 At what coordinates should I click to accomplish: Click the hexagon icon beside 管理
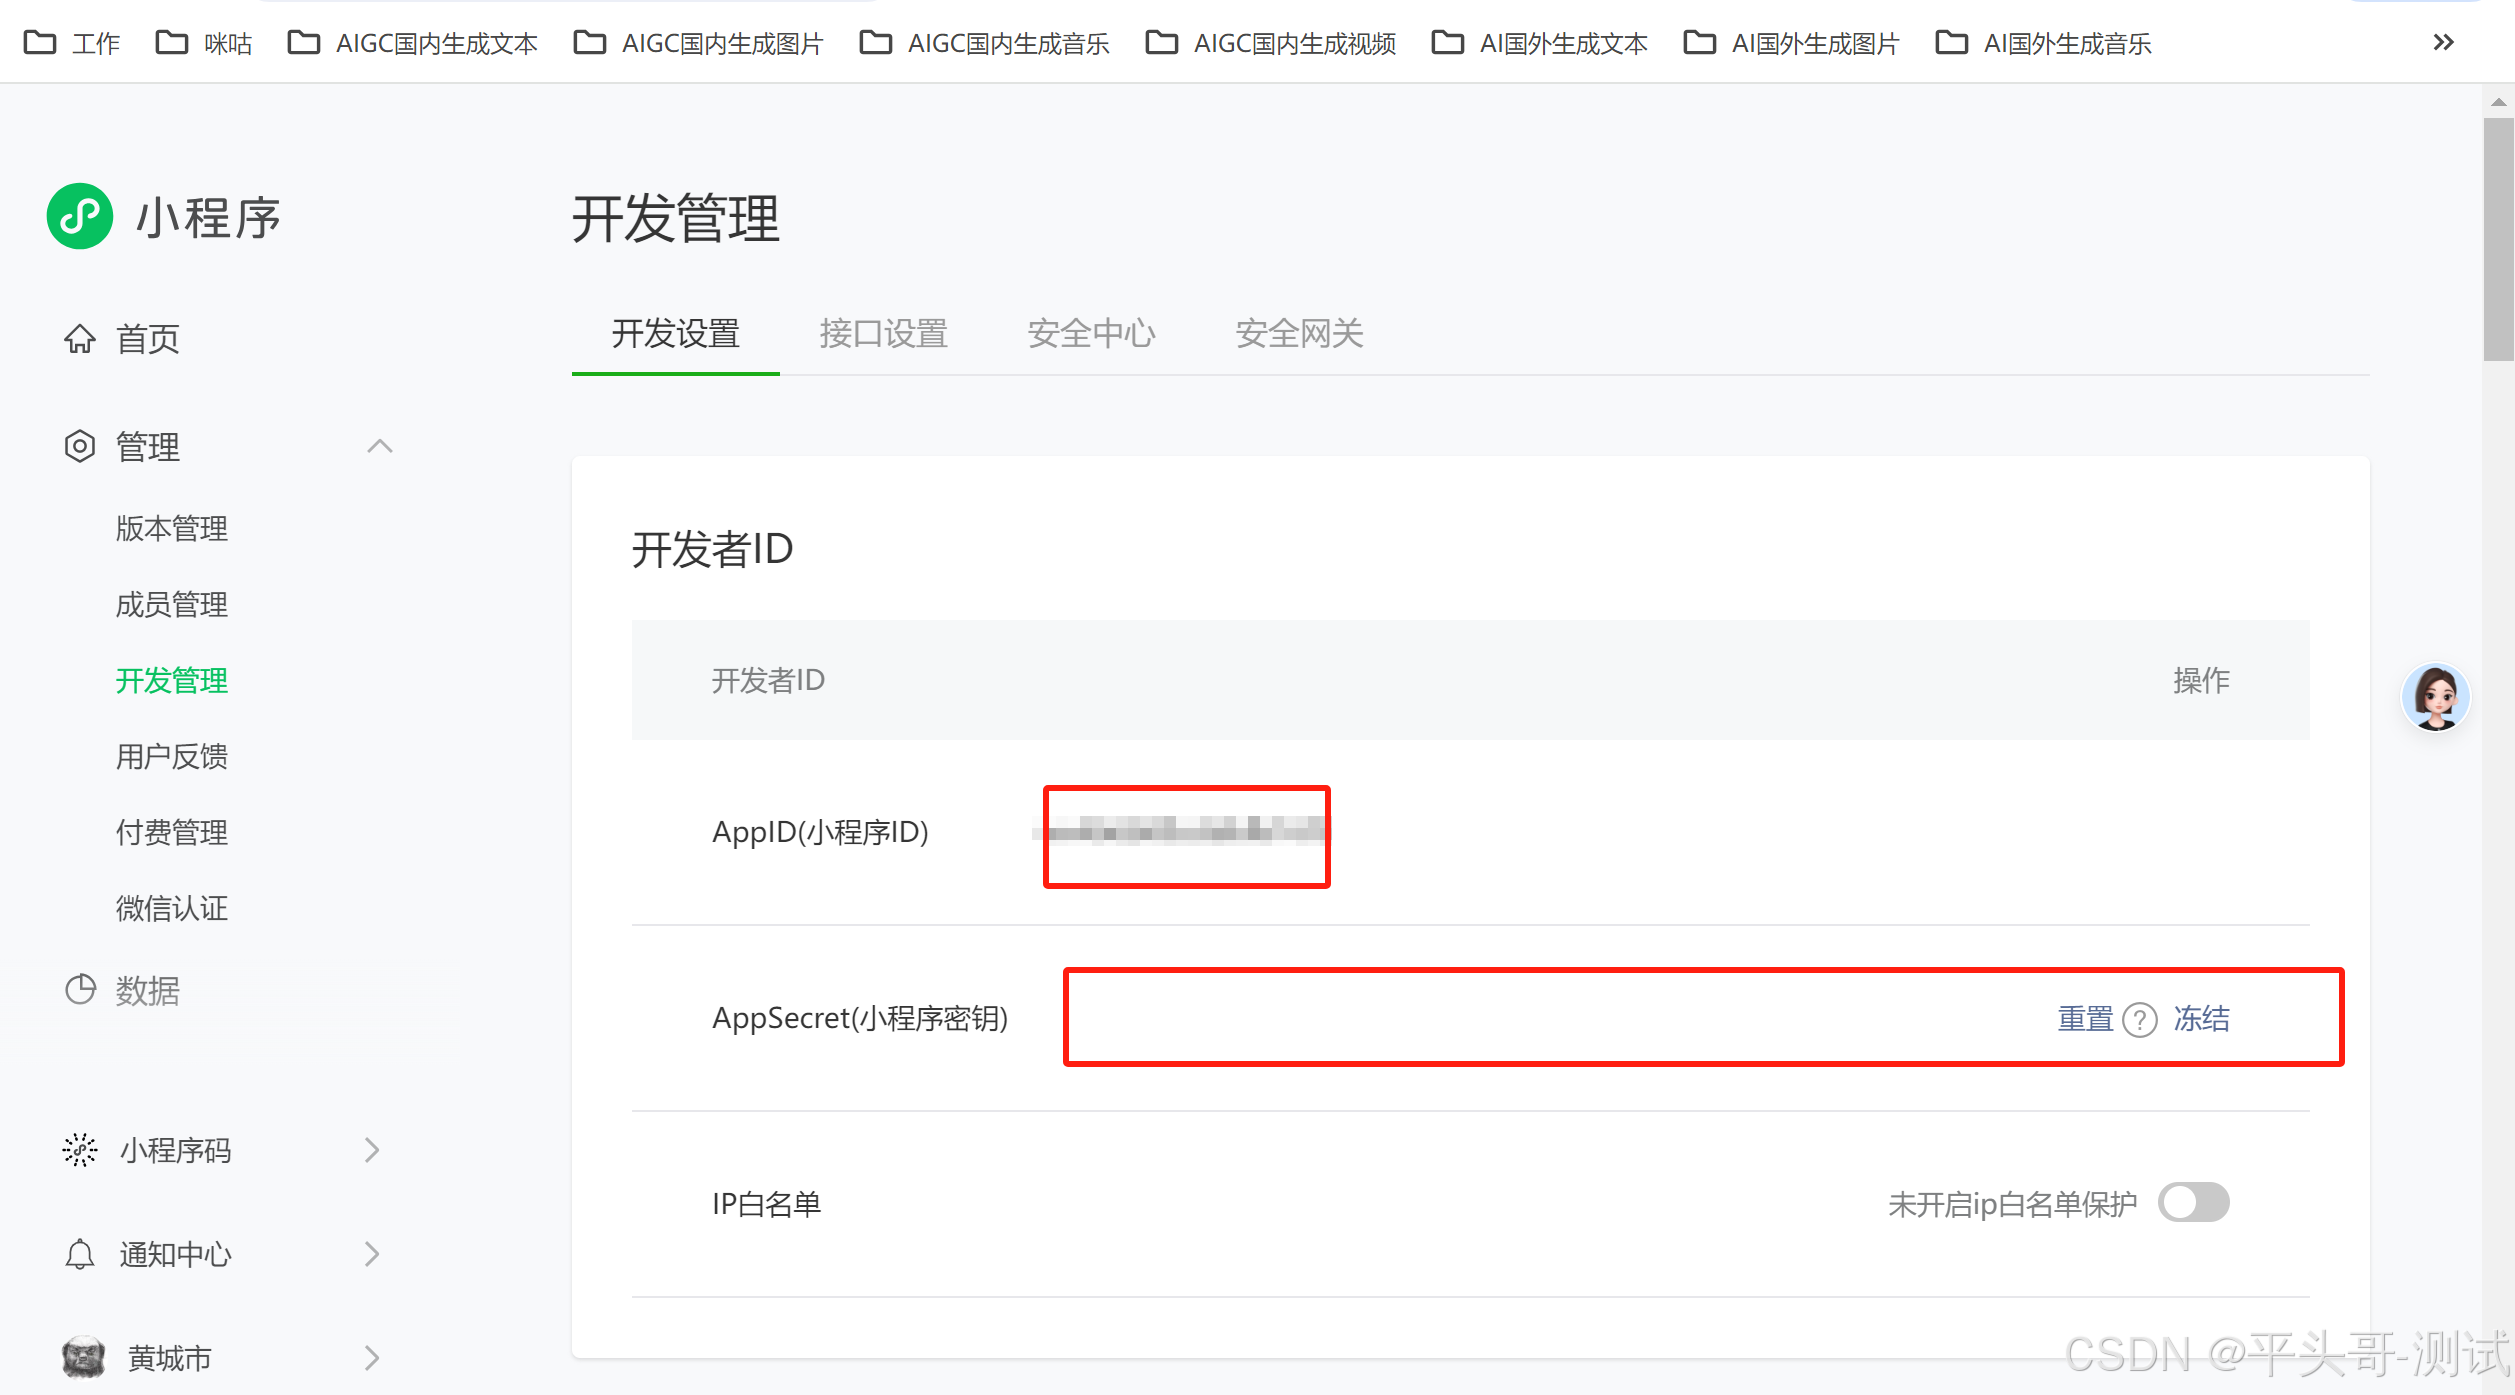click(80, 446)
